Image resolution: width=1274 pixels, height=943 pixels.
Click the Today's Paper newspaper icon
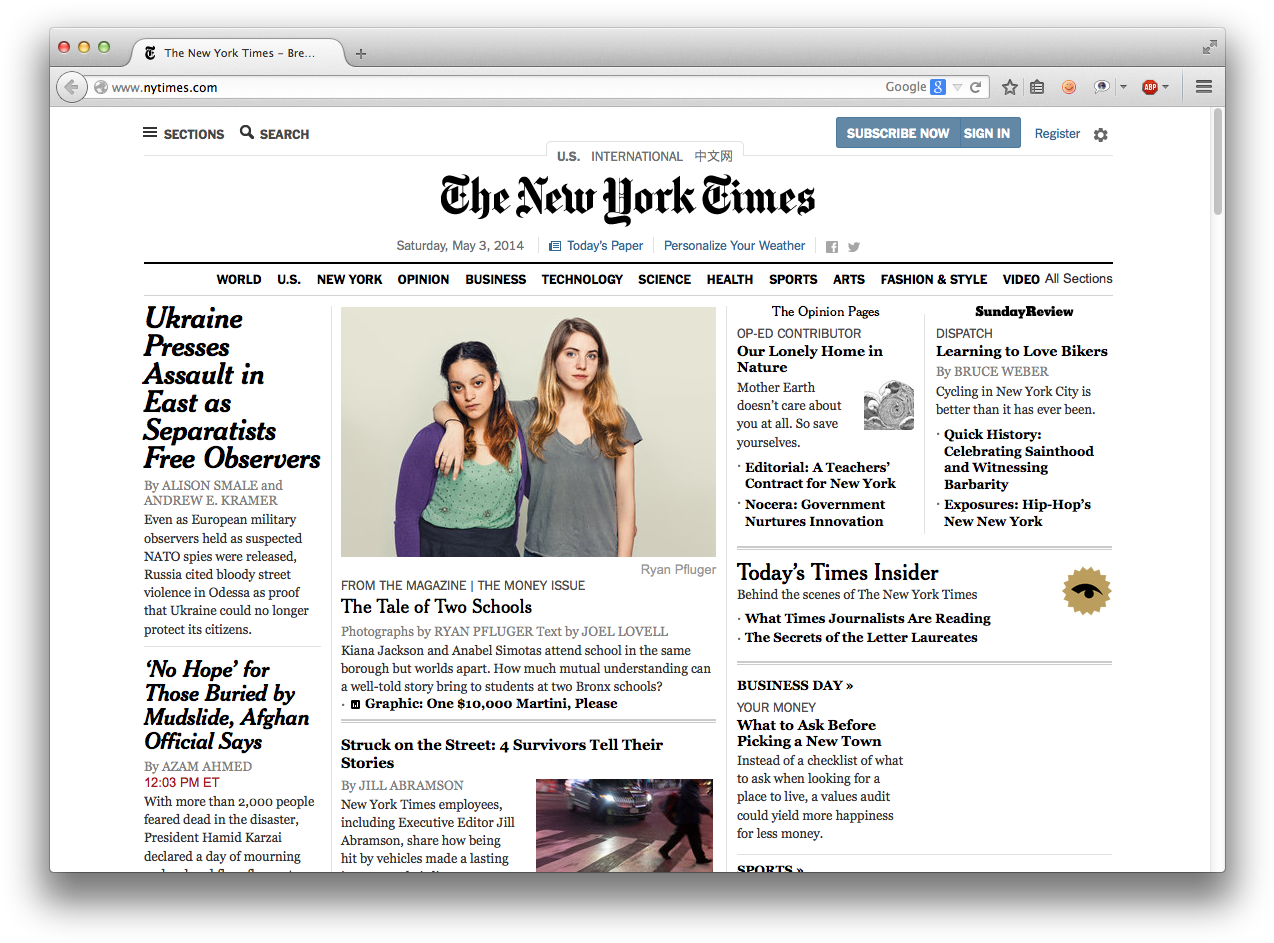[x=555, y=246]
